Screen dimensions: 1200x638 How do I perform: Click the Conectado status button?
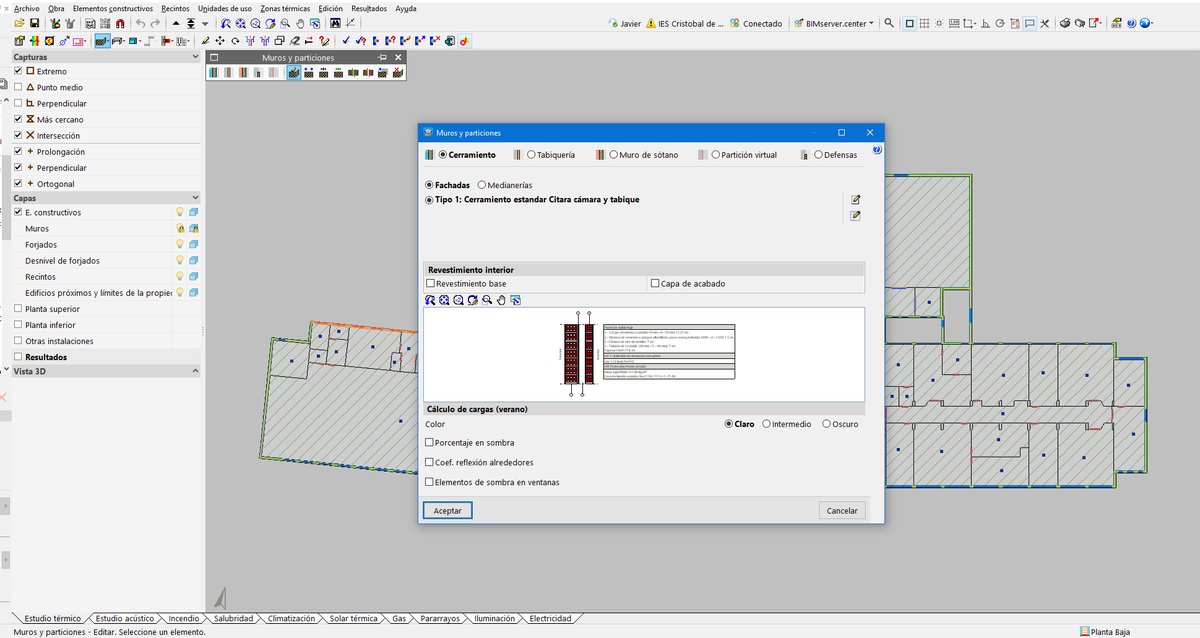click(x=755, y=23)
